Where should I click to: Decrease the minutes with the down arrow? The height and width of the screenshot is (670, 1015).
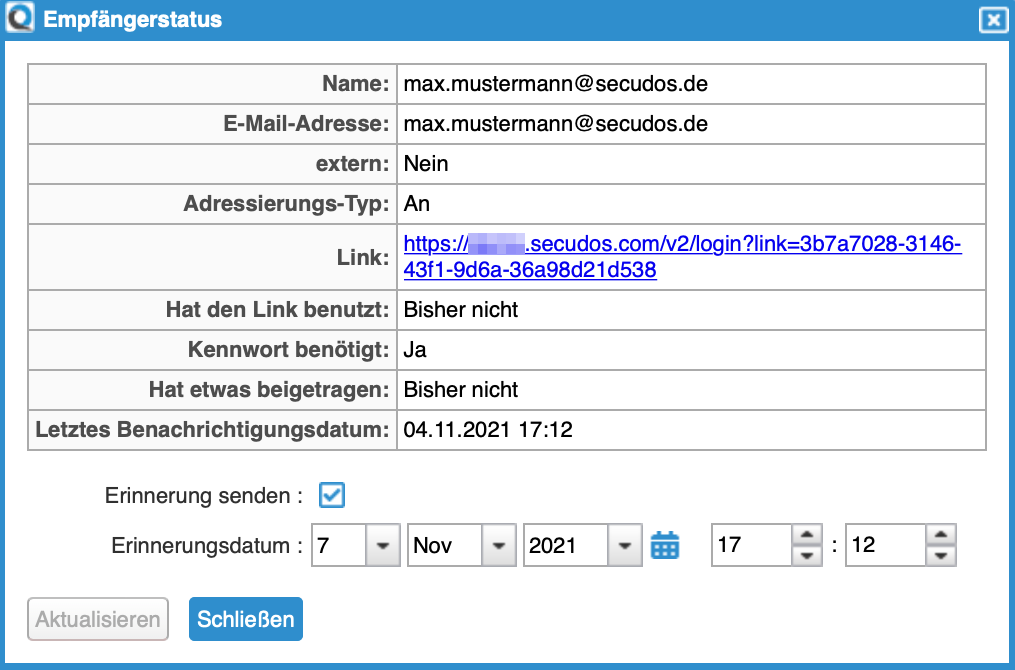940,556
